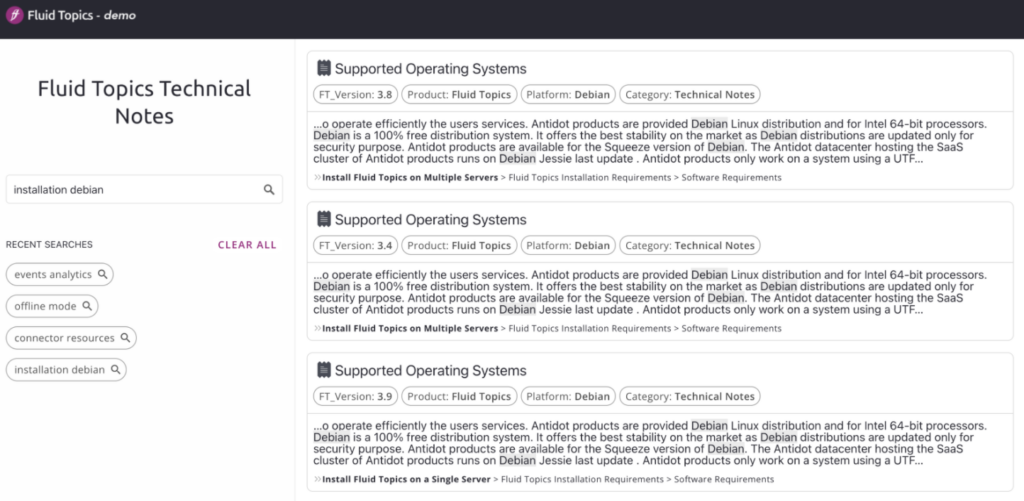The height and width of the screenshot is (501, 1024).
Task: Click Platform: Debian tag in second result
Action: pyautogui.click(x=568, y=246)
